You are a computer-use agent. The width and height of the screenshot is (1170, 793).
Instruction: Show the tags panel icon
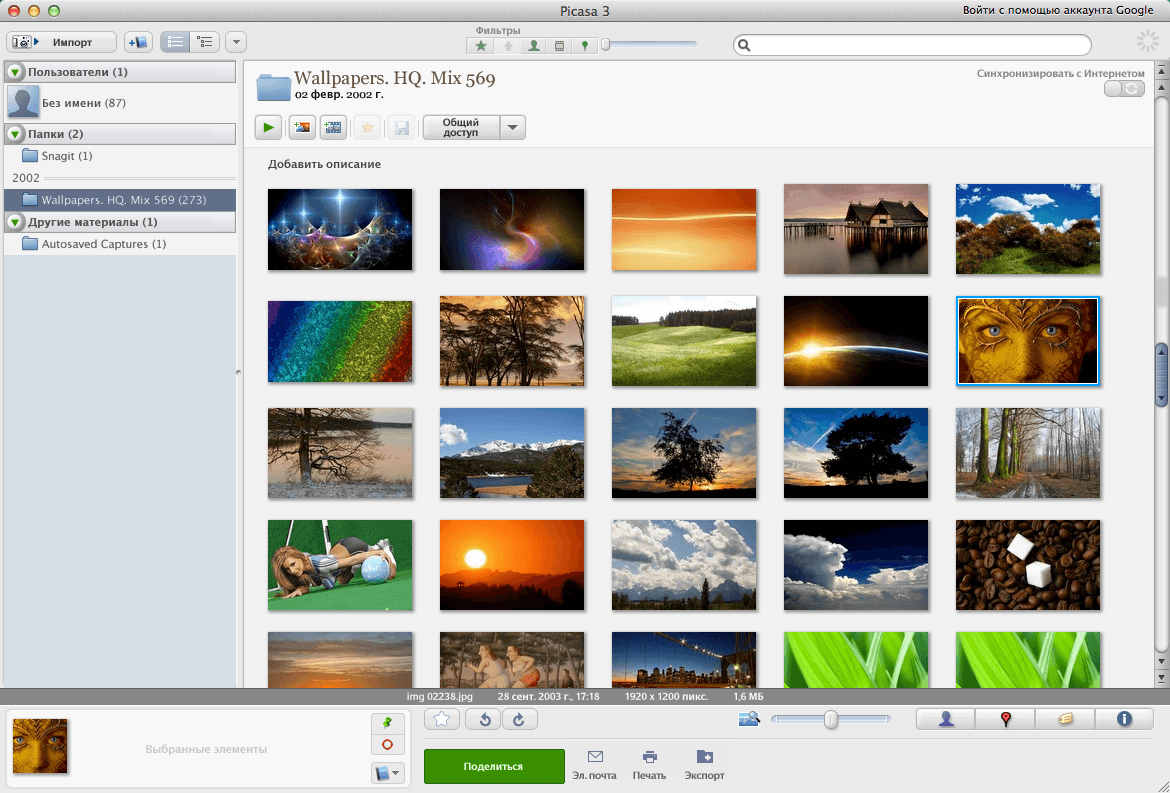[x=1065, y=719]
